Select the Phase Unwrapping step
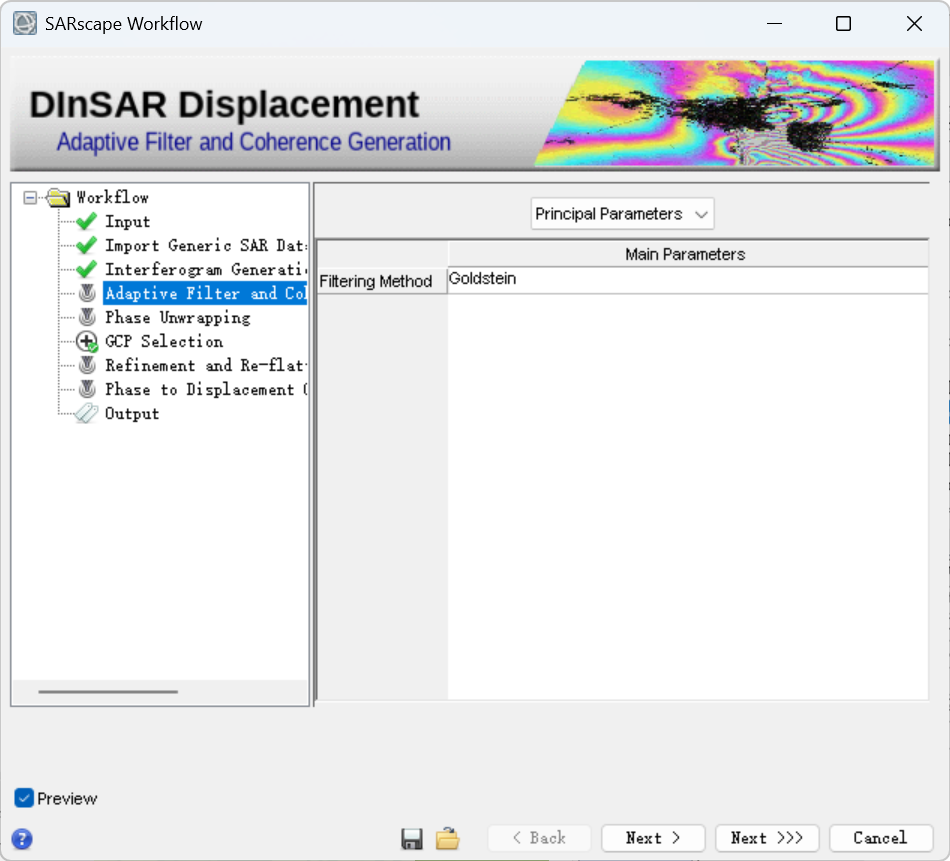The height and width of the screenshot is (861, 950). (178, 317)
